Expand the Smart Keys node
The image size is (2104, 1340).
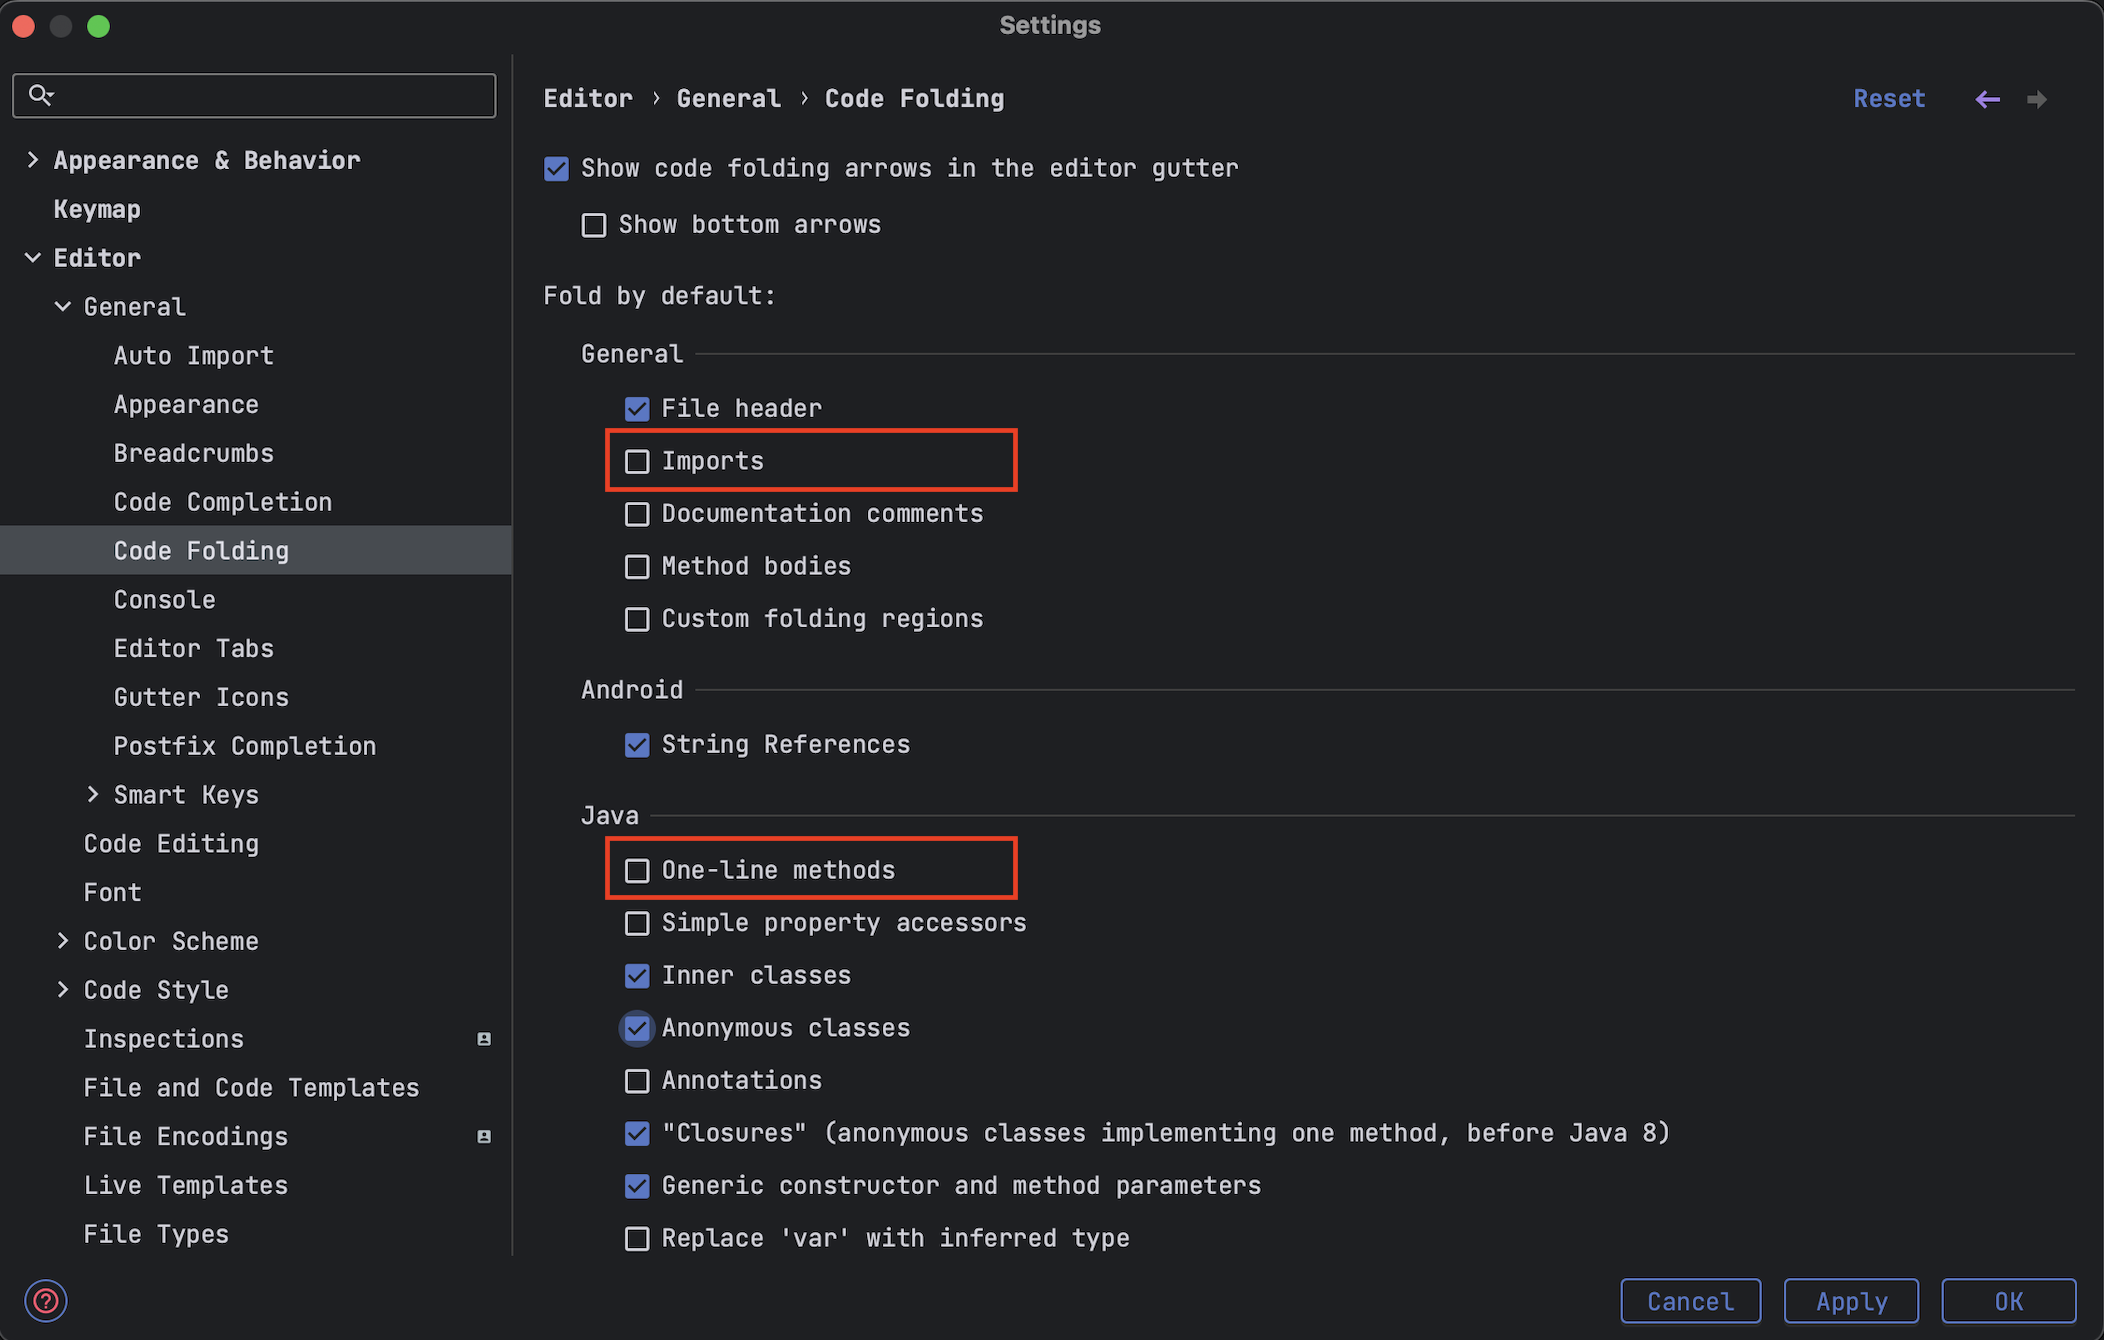click(x=93, y=794)
